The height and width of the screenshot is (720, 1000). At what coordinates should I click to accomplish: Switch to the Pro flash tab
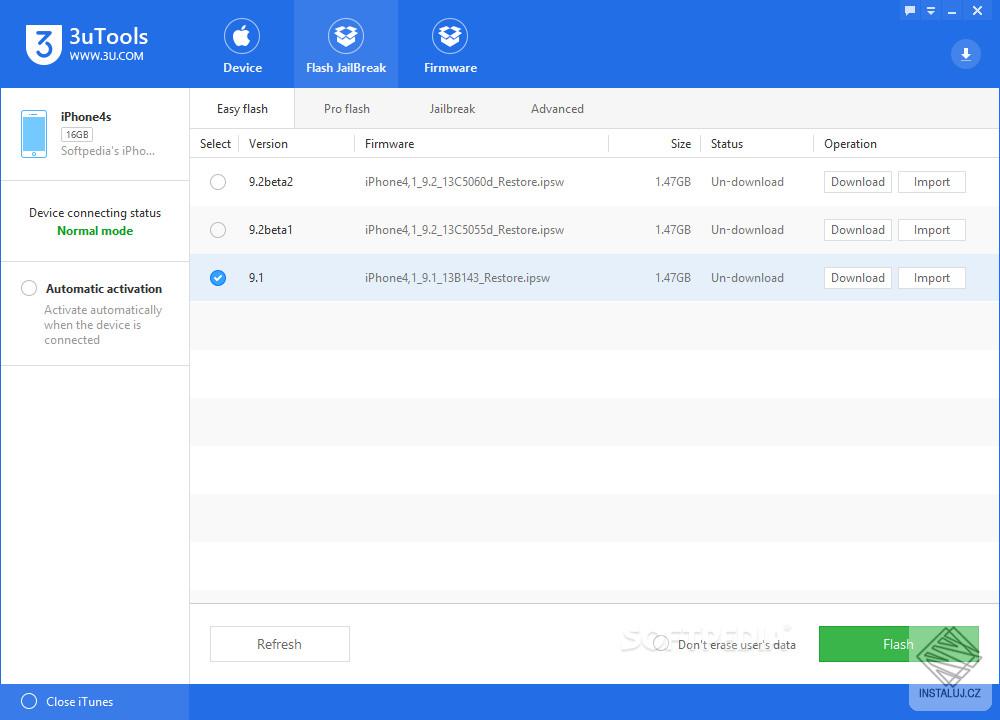tap(346, 108)
